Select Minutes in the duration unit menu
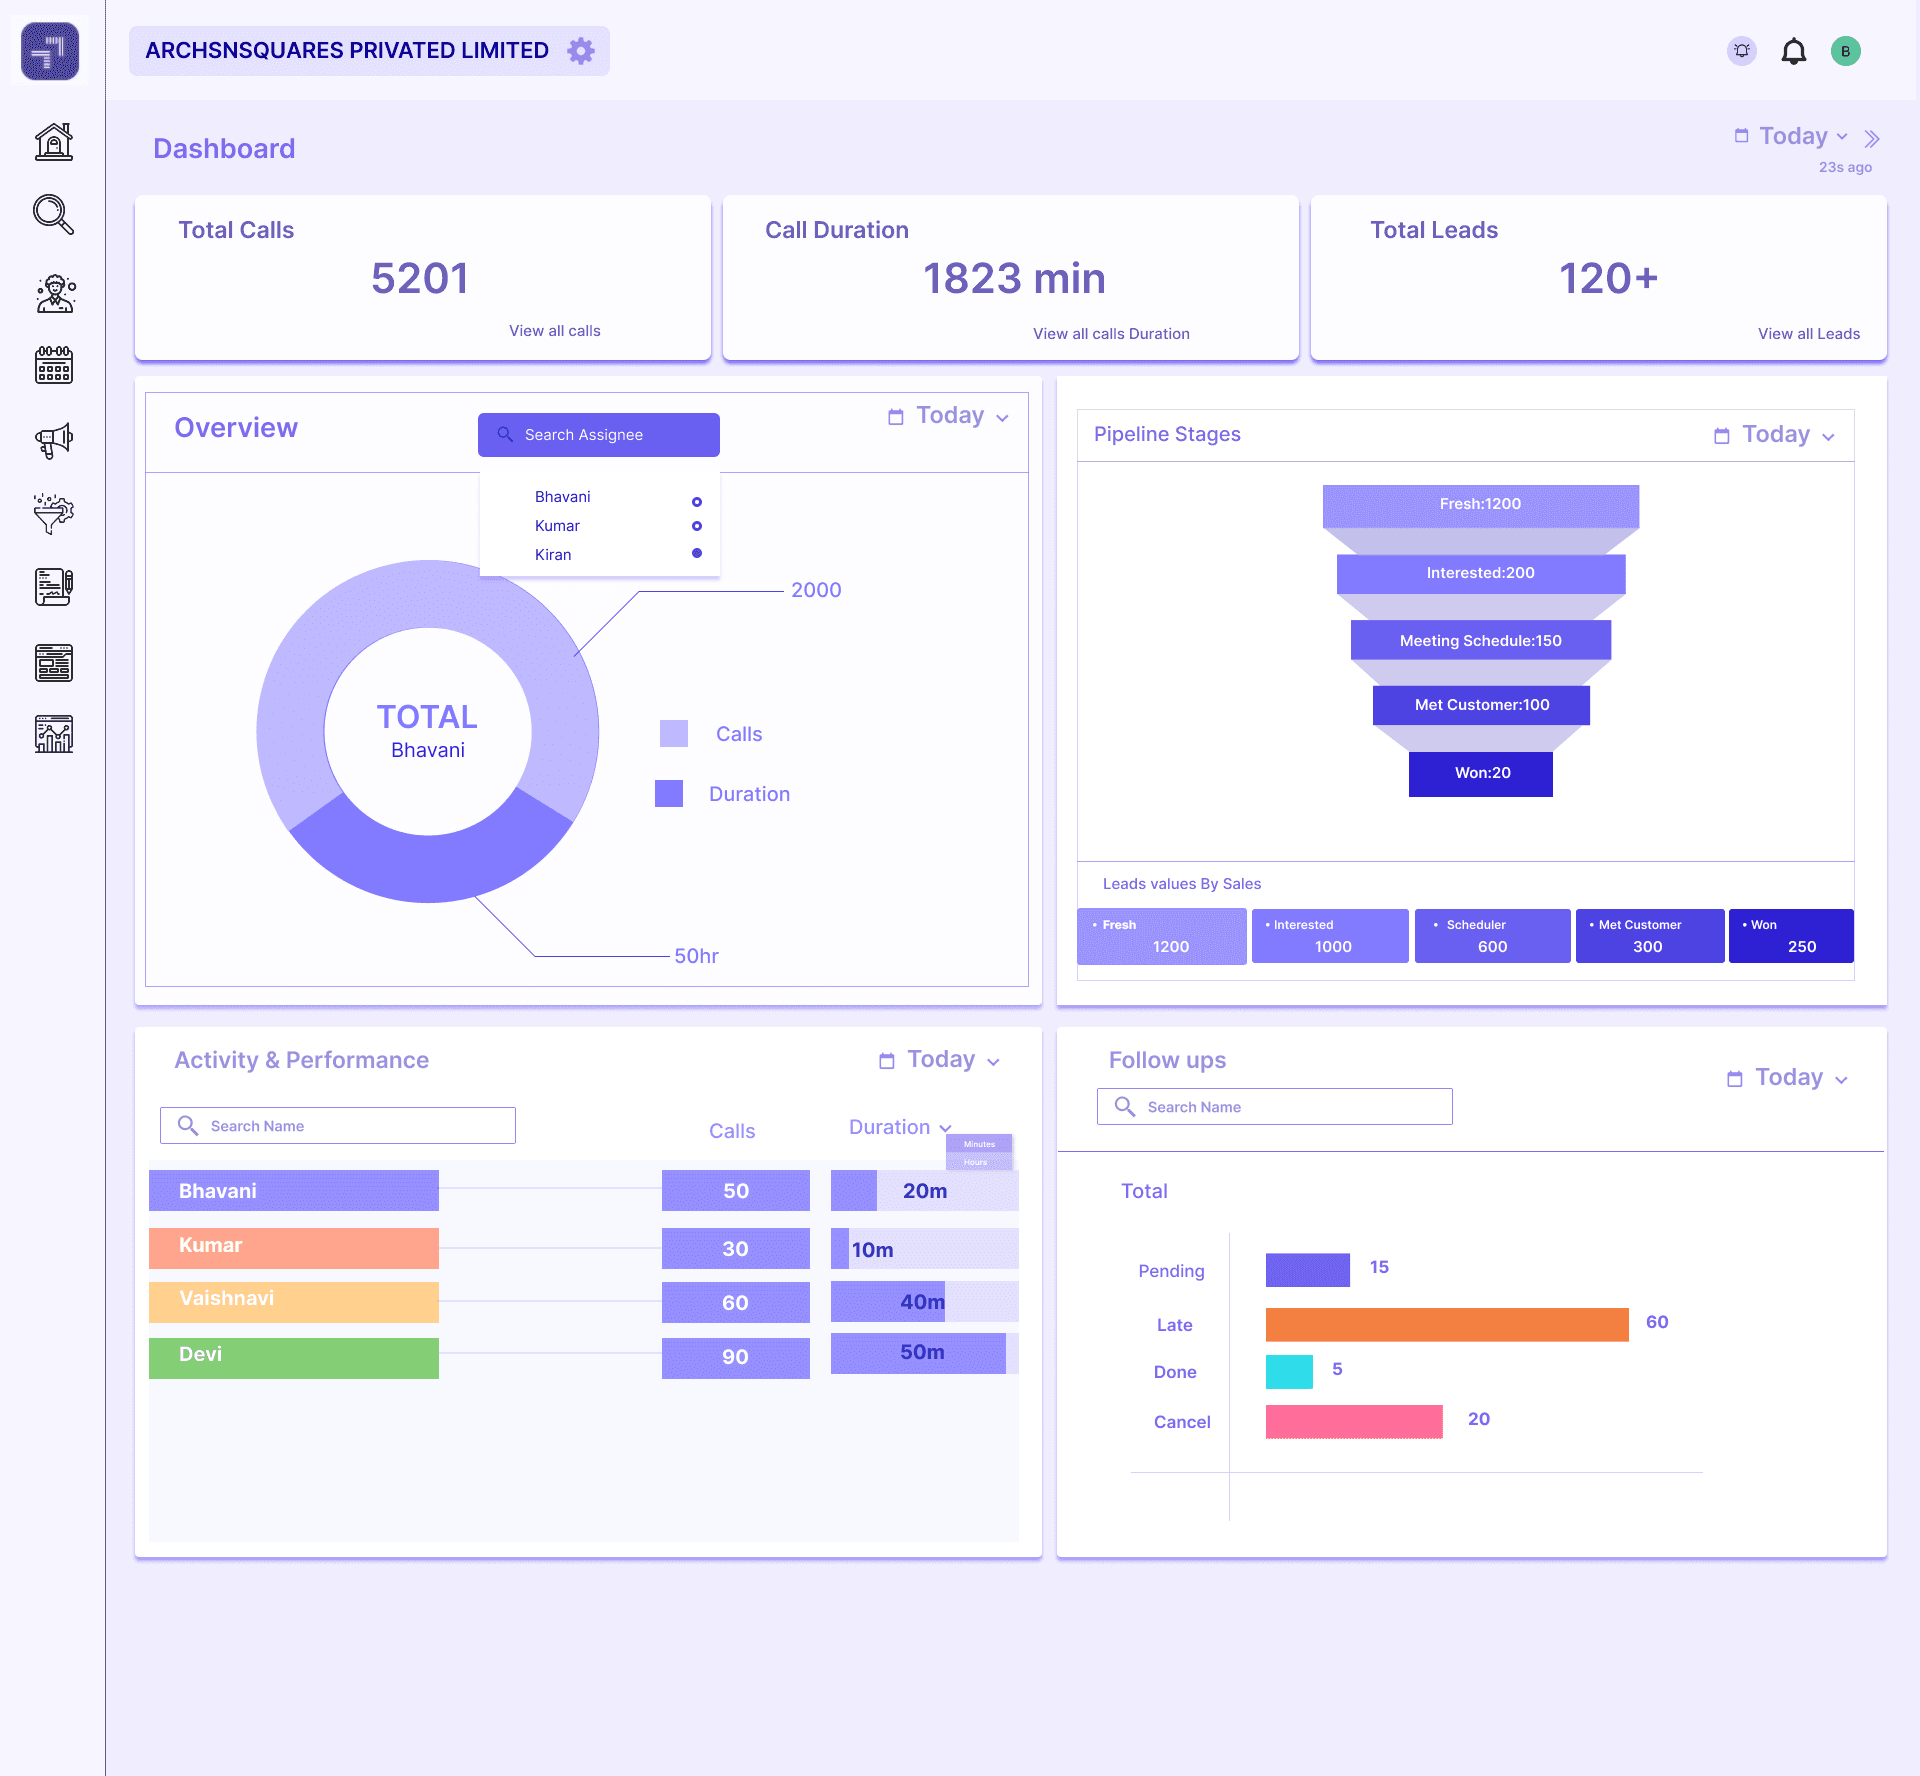1920x1776 pixels. (978, 1143)
